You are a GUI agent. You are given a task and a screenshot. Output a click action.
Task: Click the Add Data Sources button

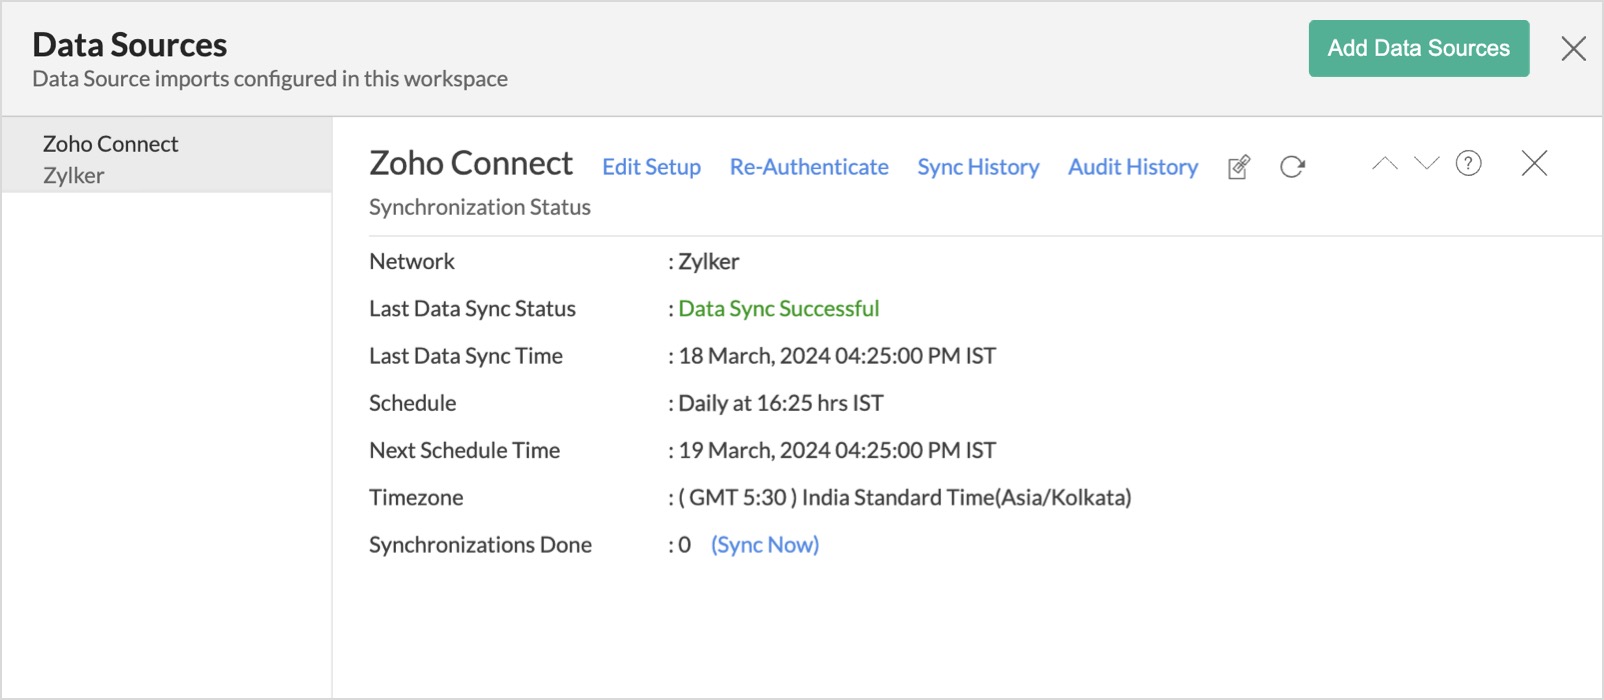point(1418,48)
